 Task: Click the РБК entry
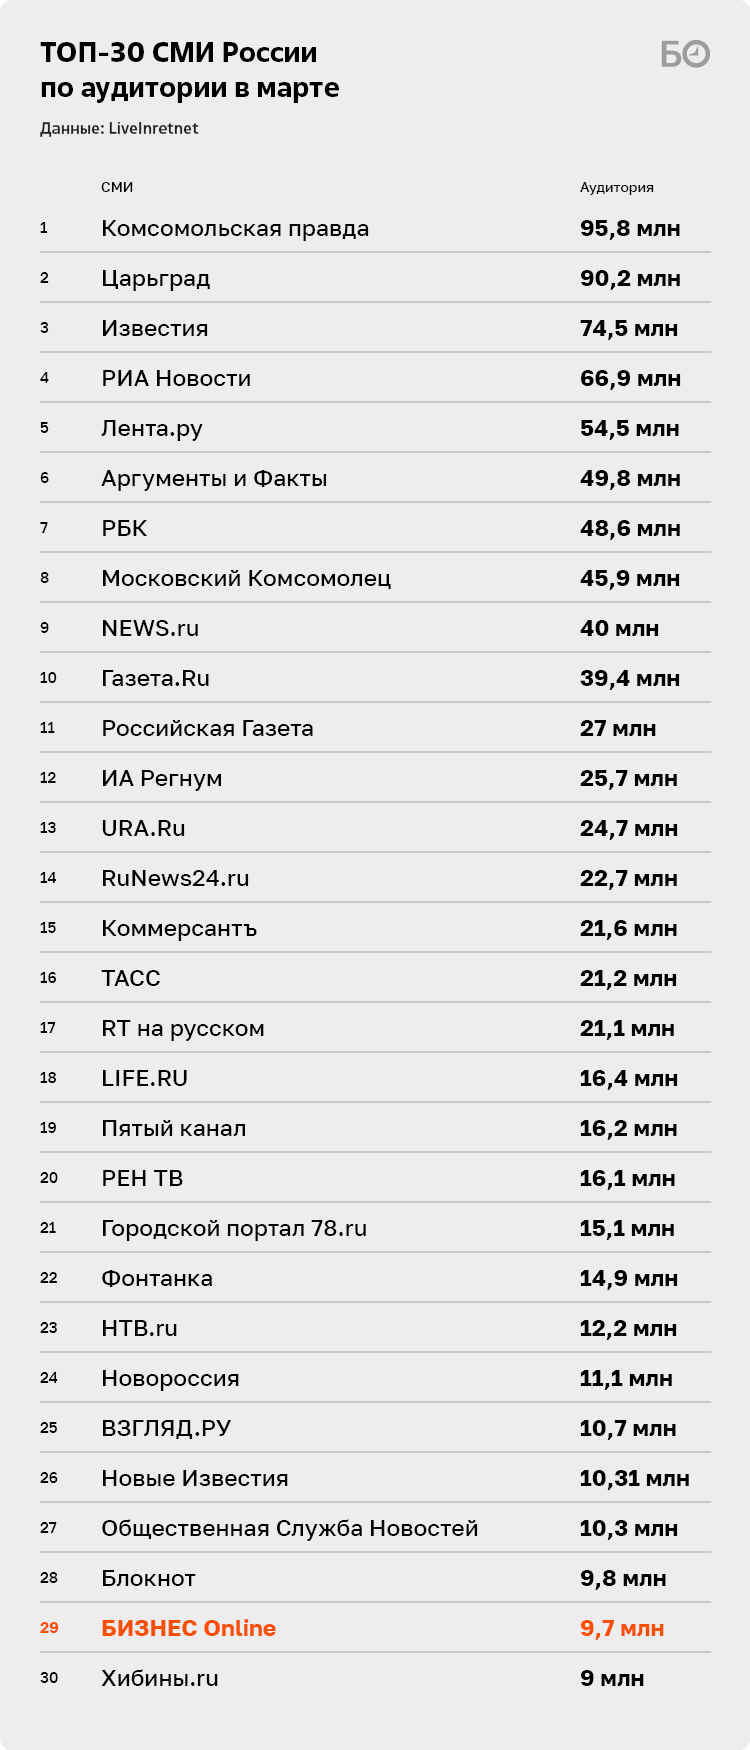pyautogui.click(x=124, y=528)
